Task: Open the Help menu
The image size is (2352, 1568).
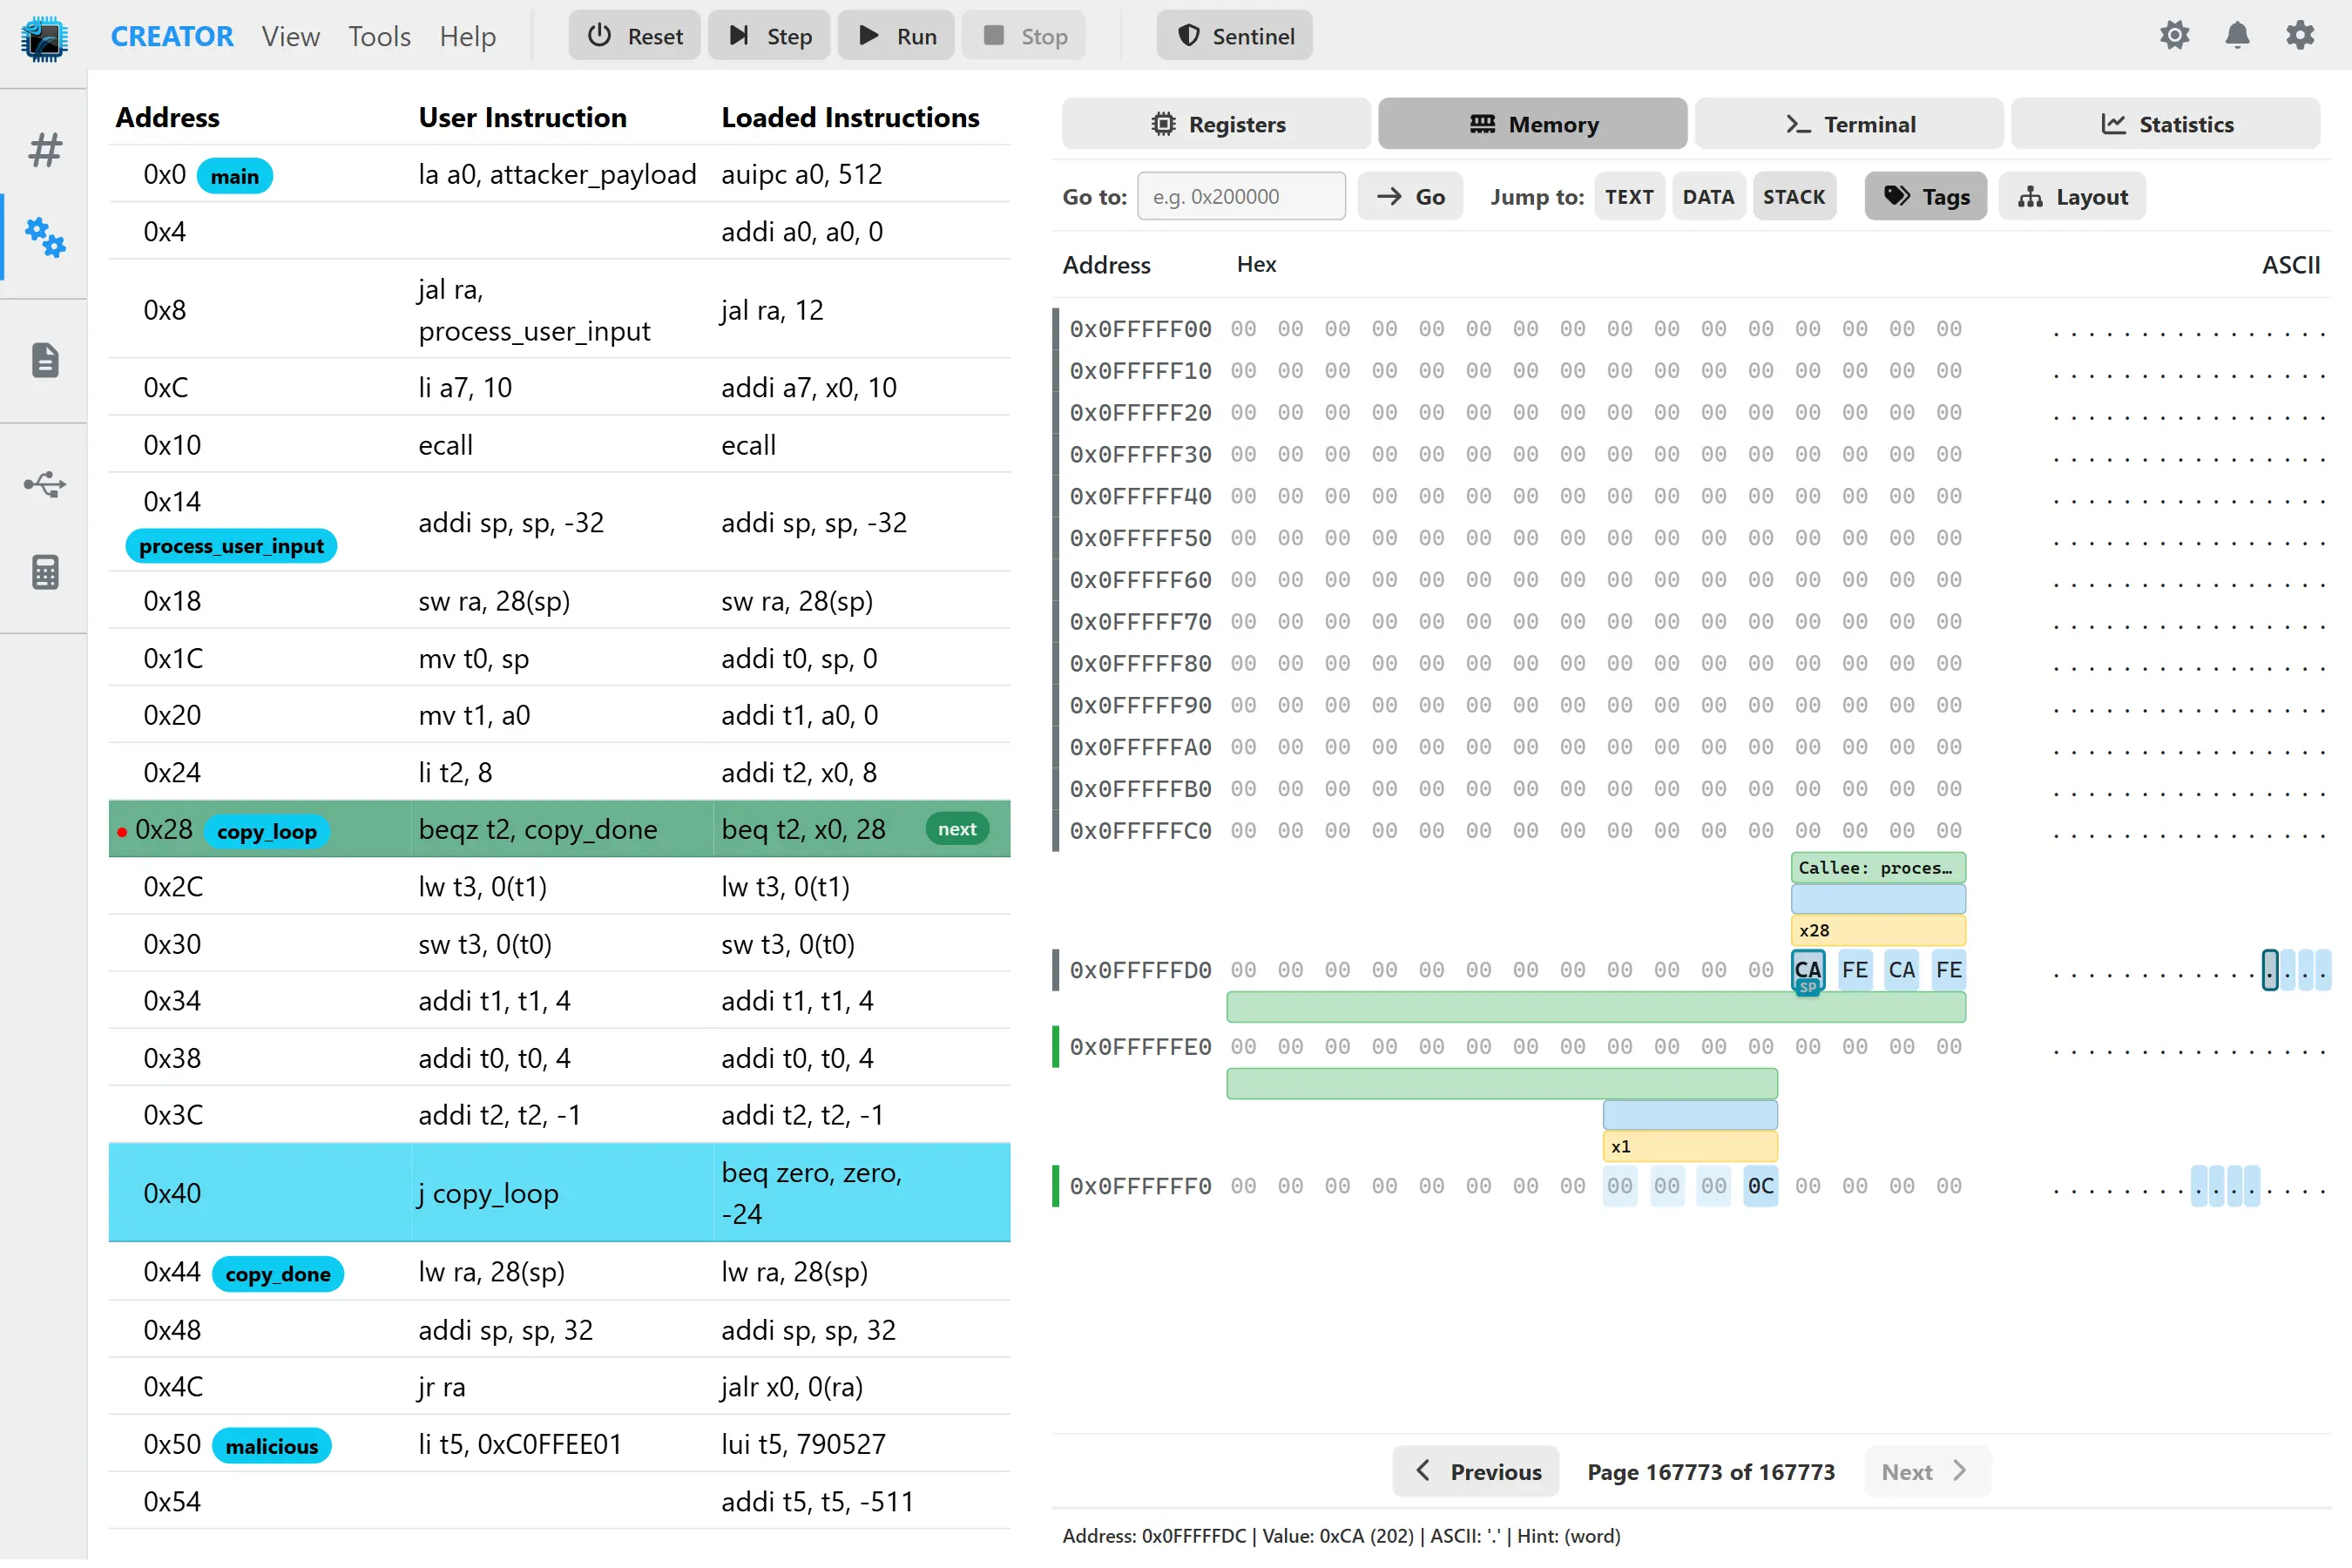Action: 467,36
